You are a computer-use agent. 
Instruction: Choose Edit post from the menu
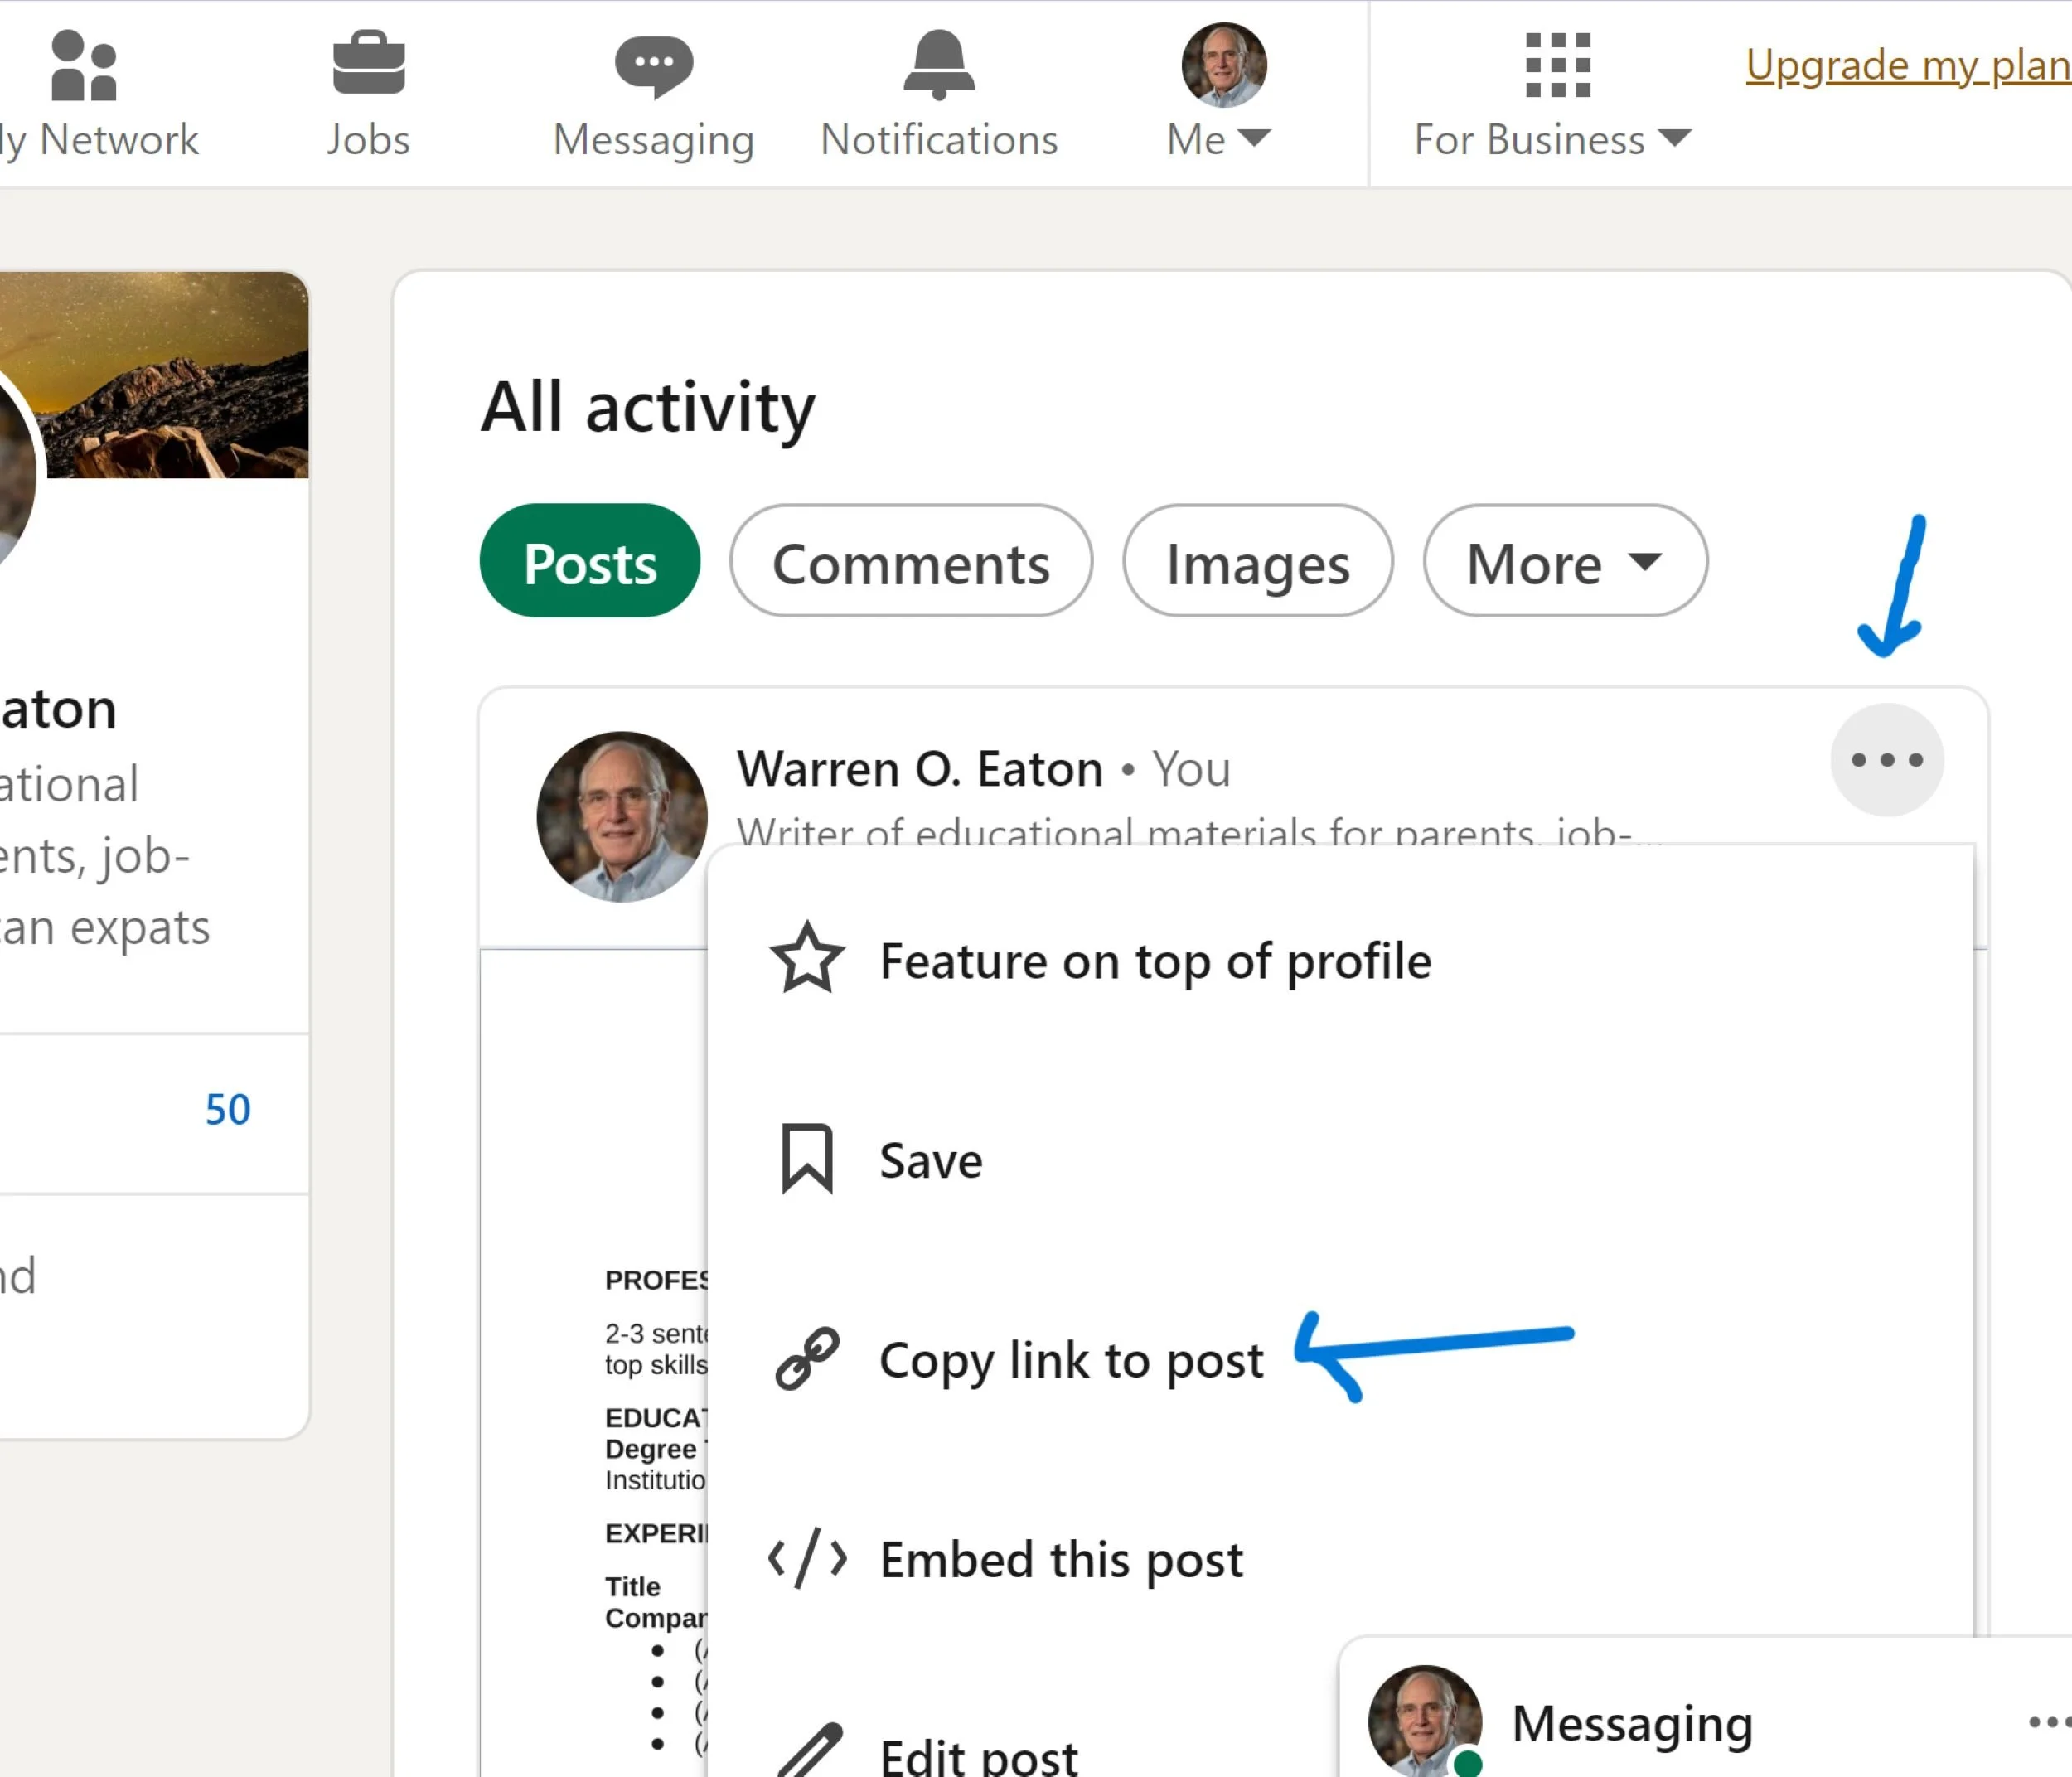coord(978,1756)
